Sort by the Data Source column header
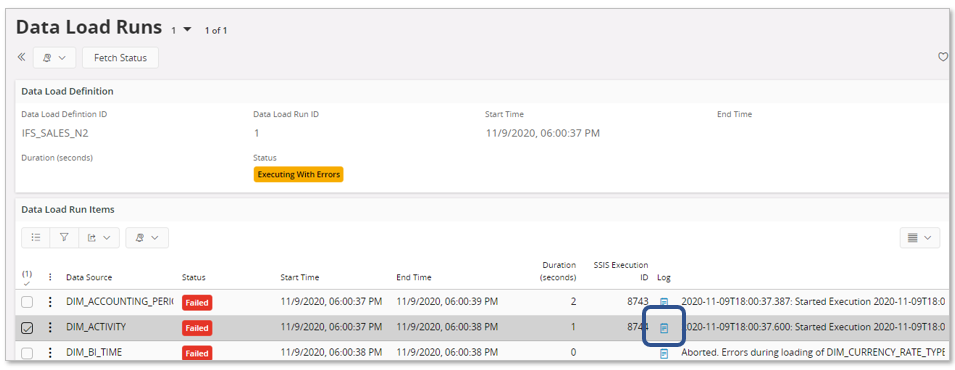The image size is (955, 370). pyautogui.click(x=89, y=277)
